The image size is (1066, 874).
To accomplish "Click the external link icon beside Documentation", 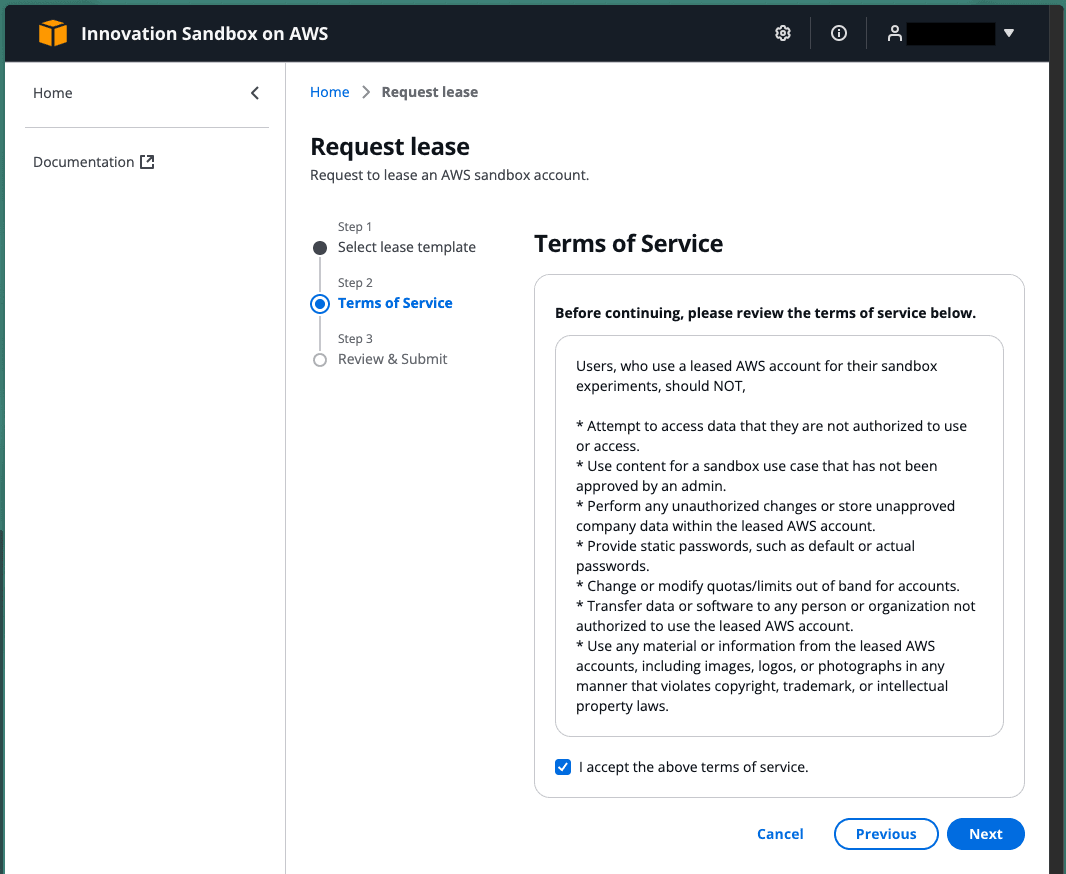I will click(147, 162).
